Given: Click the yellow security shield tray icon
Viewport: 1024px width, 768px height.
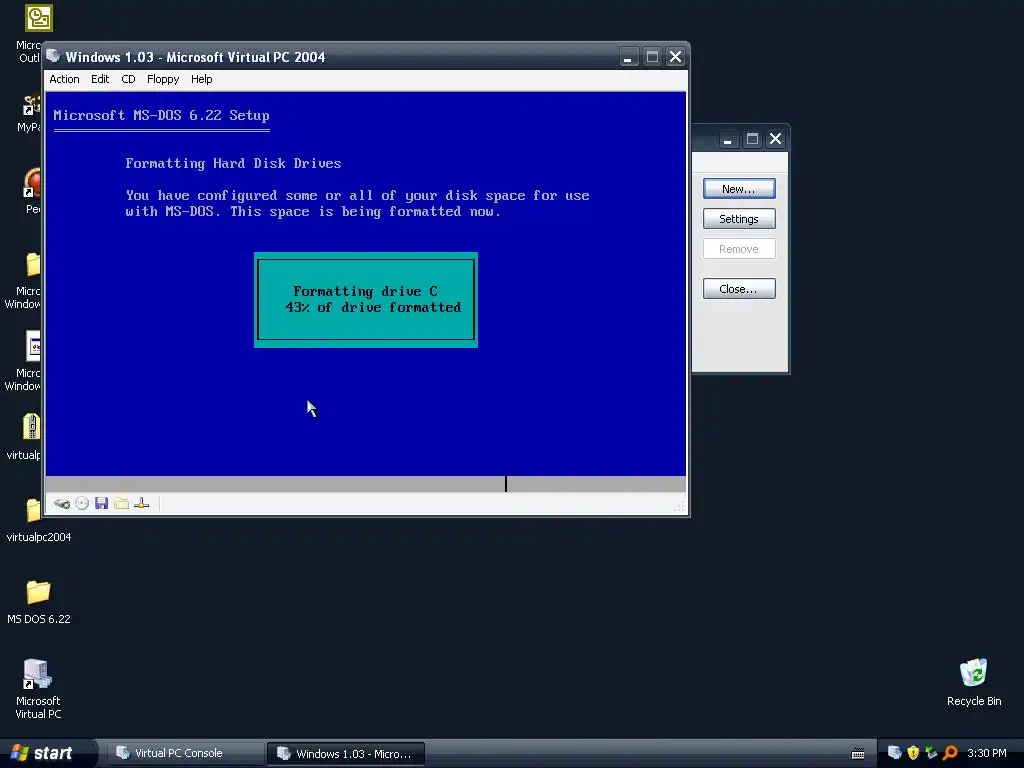Looking at the screenshot, I should 913,752.
